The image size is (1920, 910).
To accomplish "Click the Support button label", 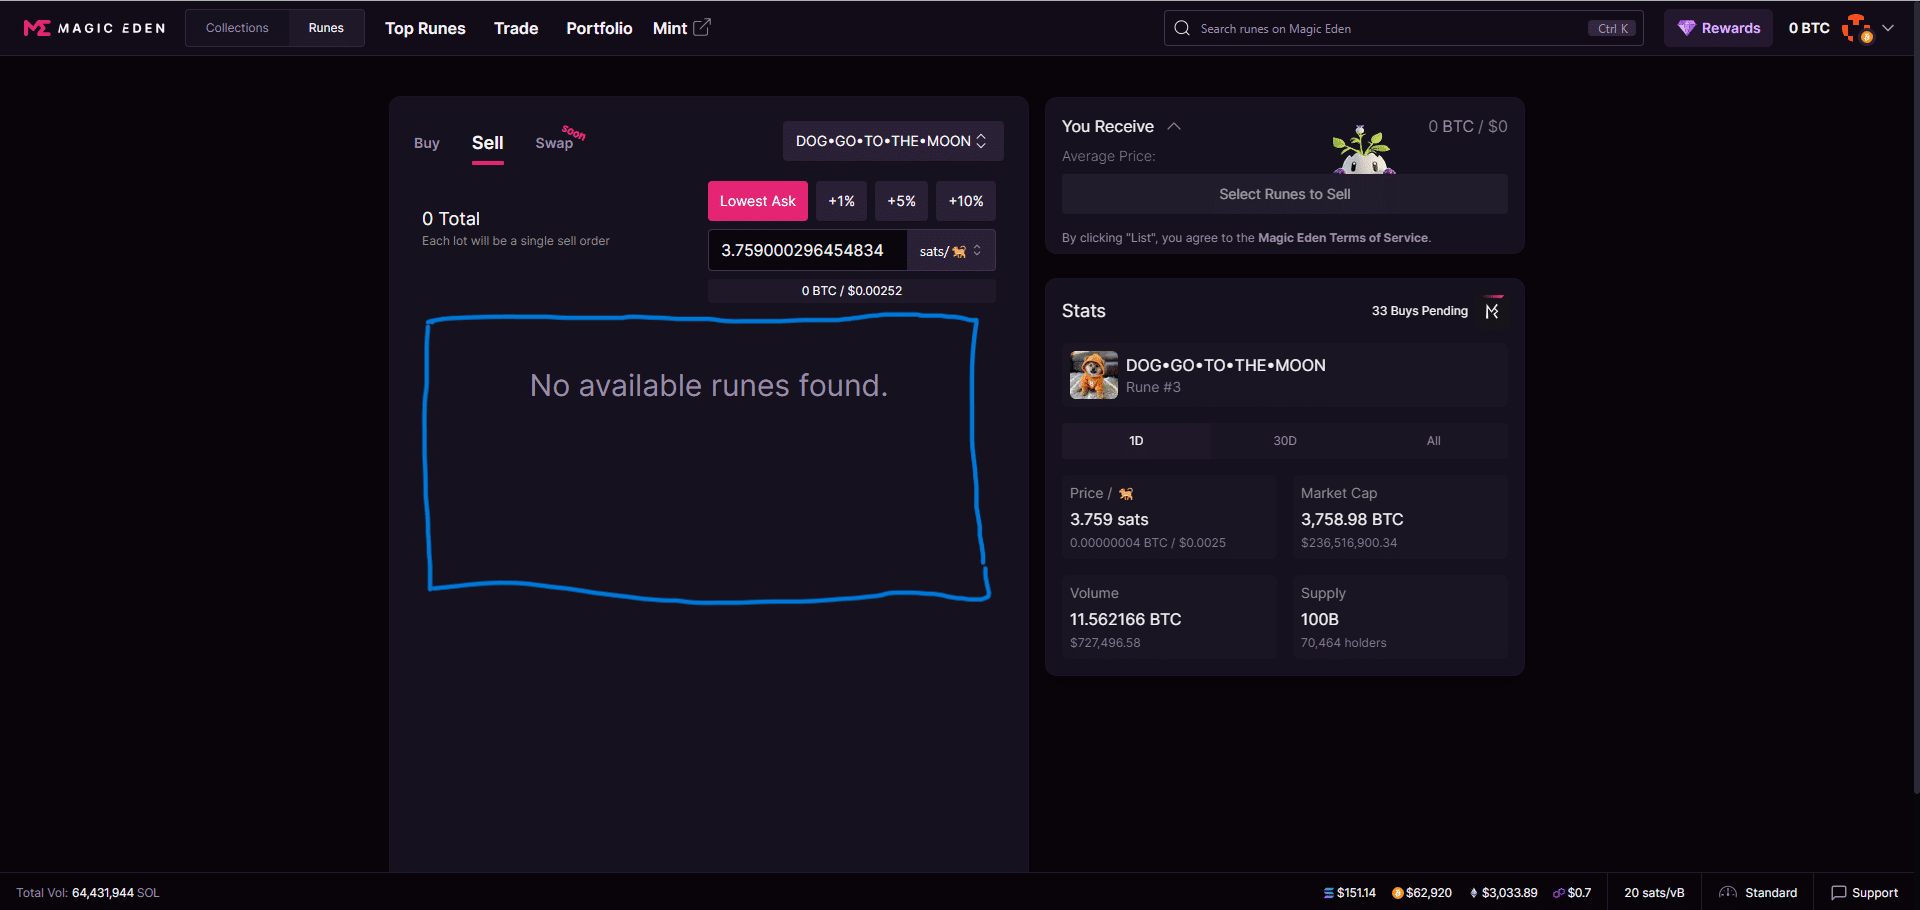I will coord(1875,893).
